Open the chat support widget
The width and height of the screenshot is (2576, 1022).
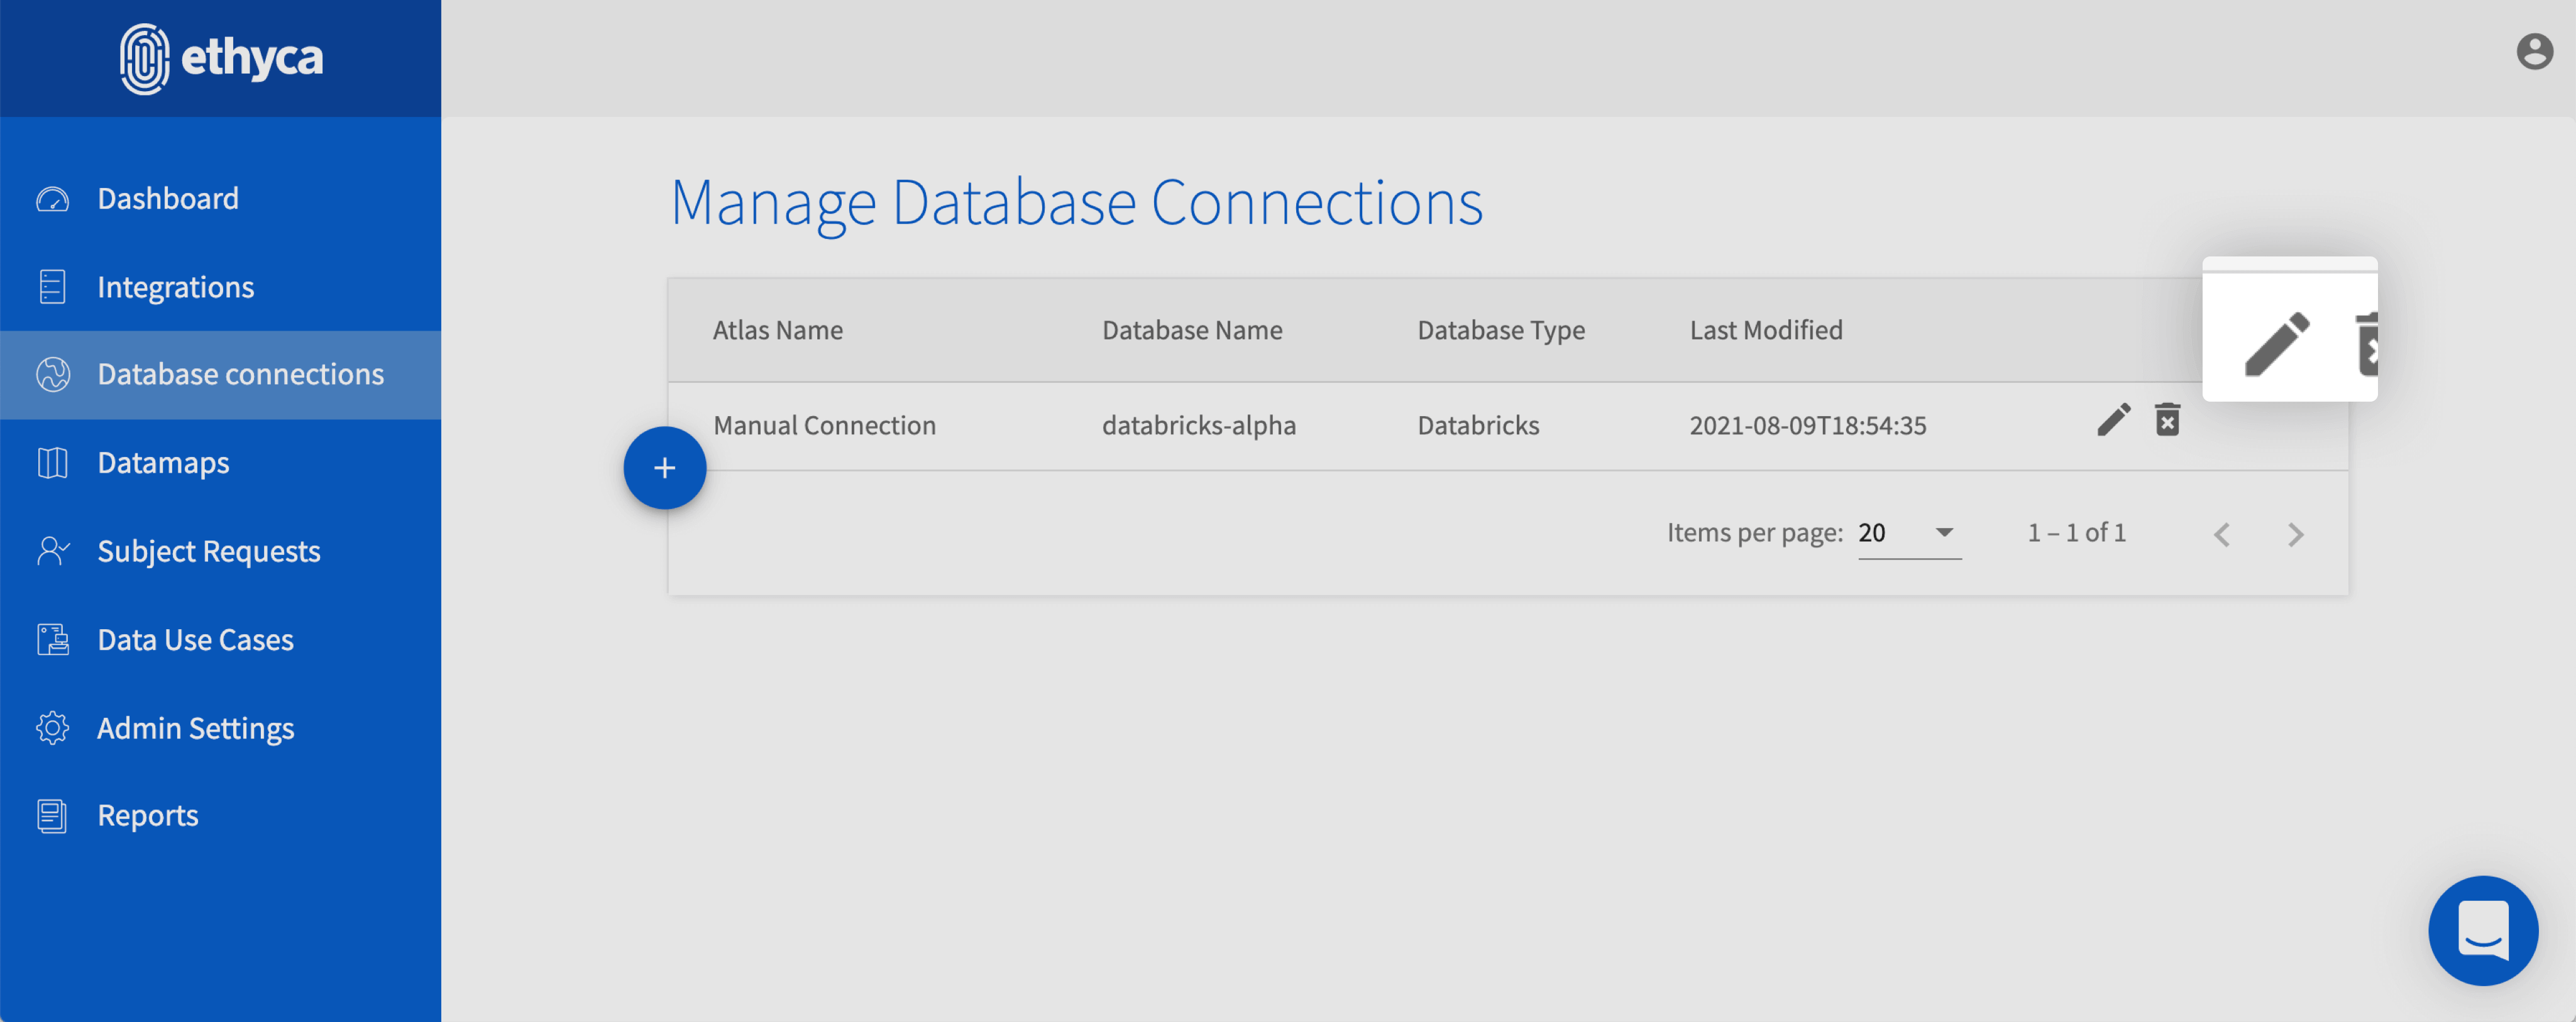click(x=2483, y=931)
